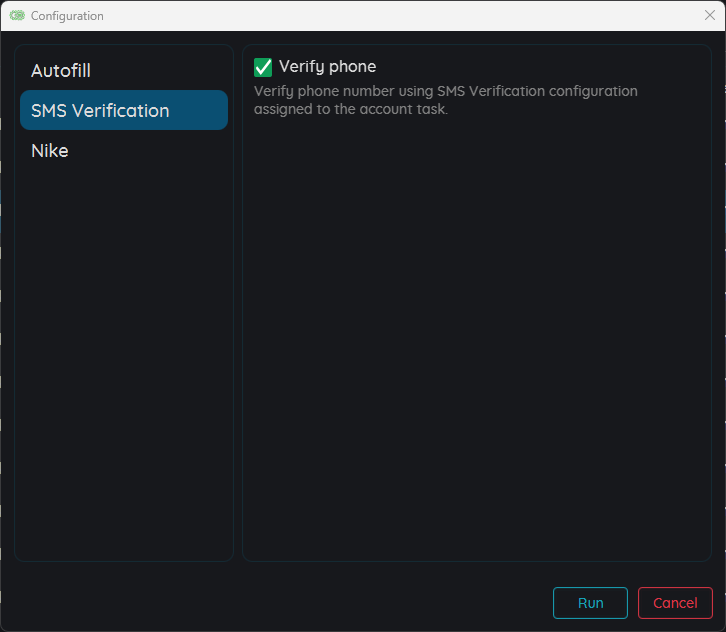Click the gap between Run and Cancel buttons

[x=633, y=603]
